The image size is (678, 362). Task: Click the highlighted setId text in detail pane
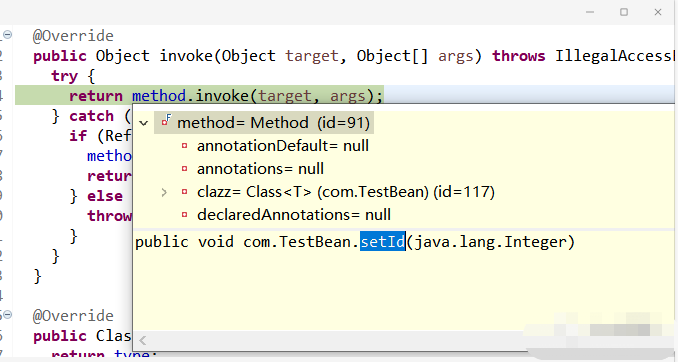click(x=383, y=241)
